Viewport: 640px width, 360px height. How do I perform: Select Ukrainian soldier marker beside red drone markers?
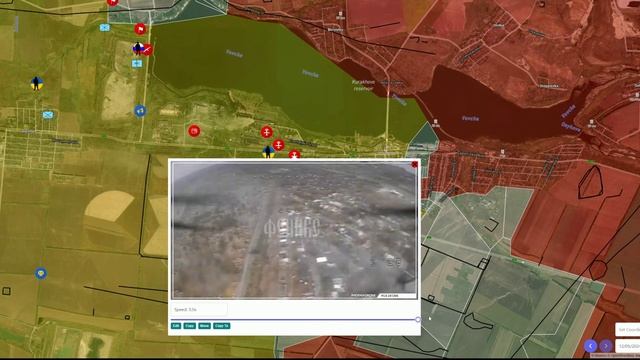pos(268,151)
